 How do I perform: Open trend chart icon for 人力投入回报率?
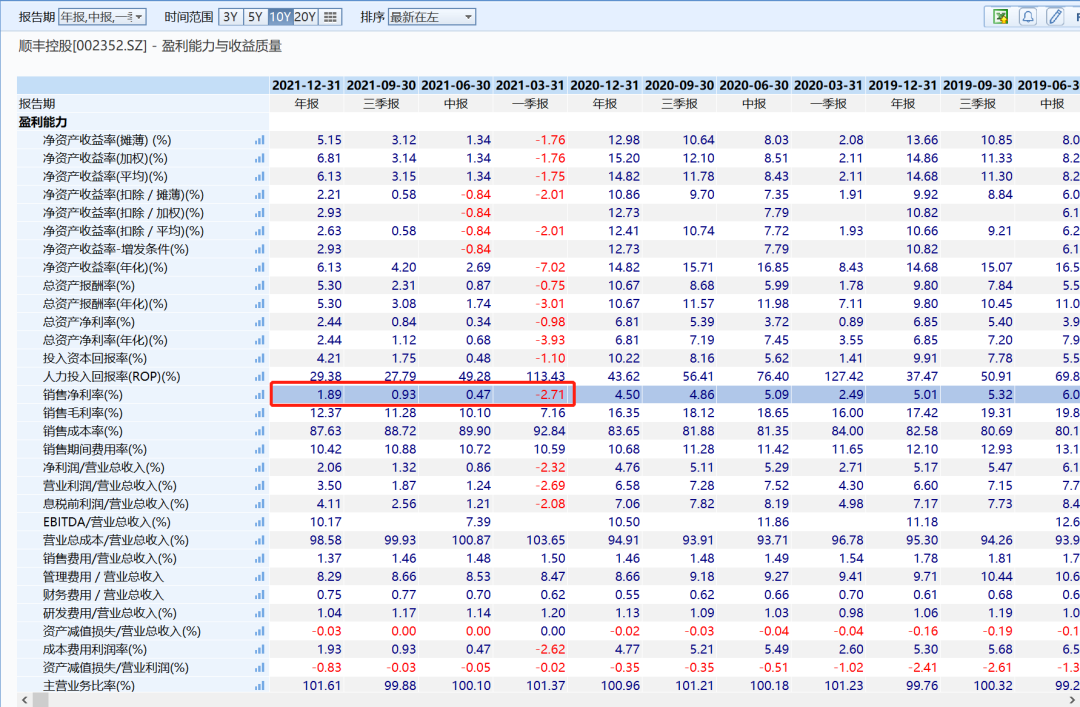point(260,376)
